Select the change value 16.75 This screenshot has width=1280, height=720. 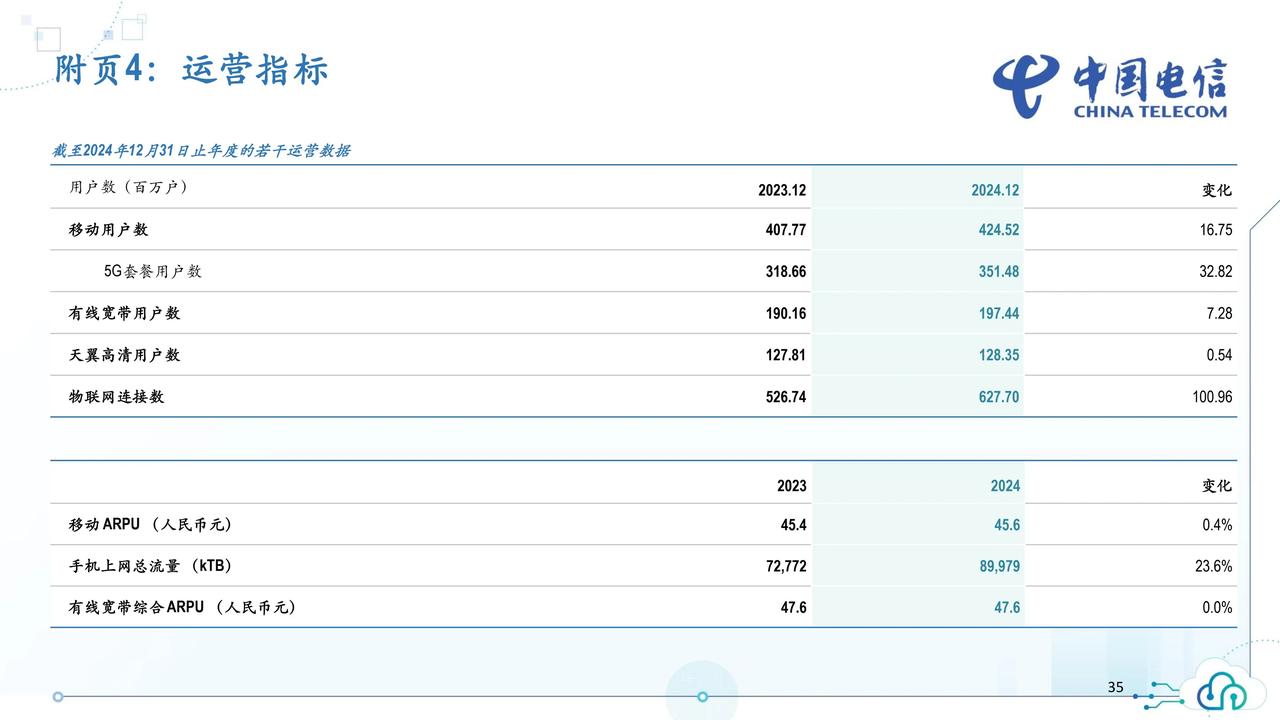coord(1216,230)
